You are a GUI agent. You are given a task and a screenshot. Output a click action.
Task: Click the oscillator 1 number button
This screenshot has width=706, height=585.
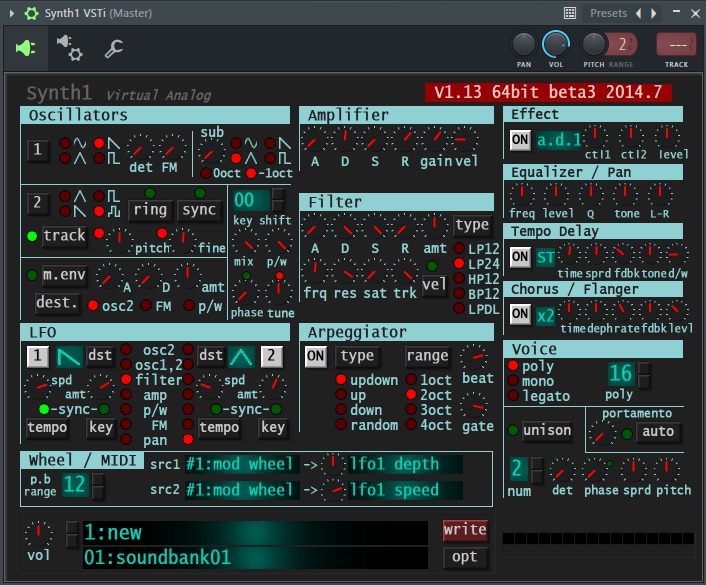pyautogui.click(x=37, y=149)
